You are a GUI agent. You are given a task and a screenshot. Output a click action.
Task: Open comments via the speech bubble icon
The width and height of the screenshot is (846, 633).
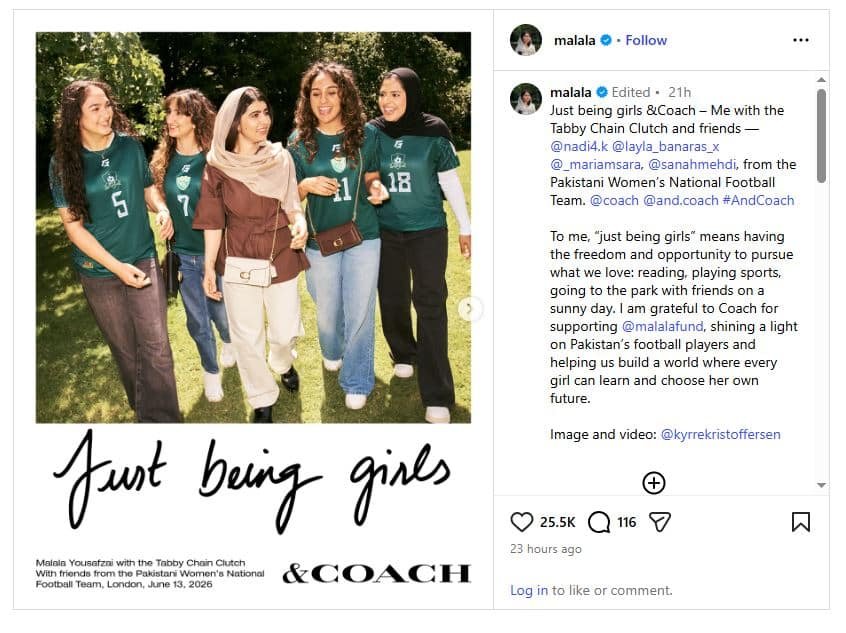[599, 522]
